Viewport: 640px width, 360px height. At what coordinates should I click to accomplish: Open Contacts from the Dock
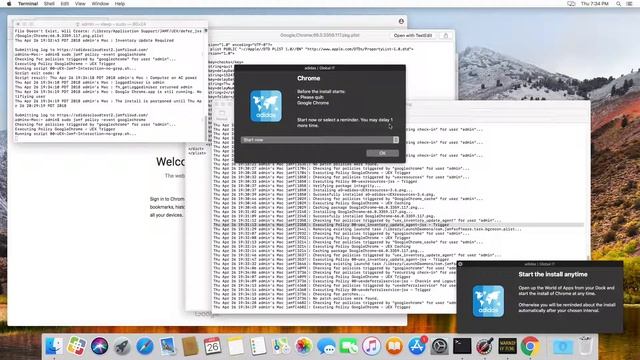[190, 347]
